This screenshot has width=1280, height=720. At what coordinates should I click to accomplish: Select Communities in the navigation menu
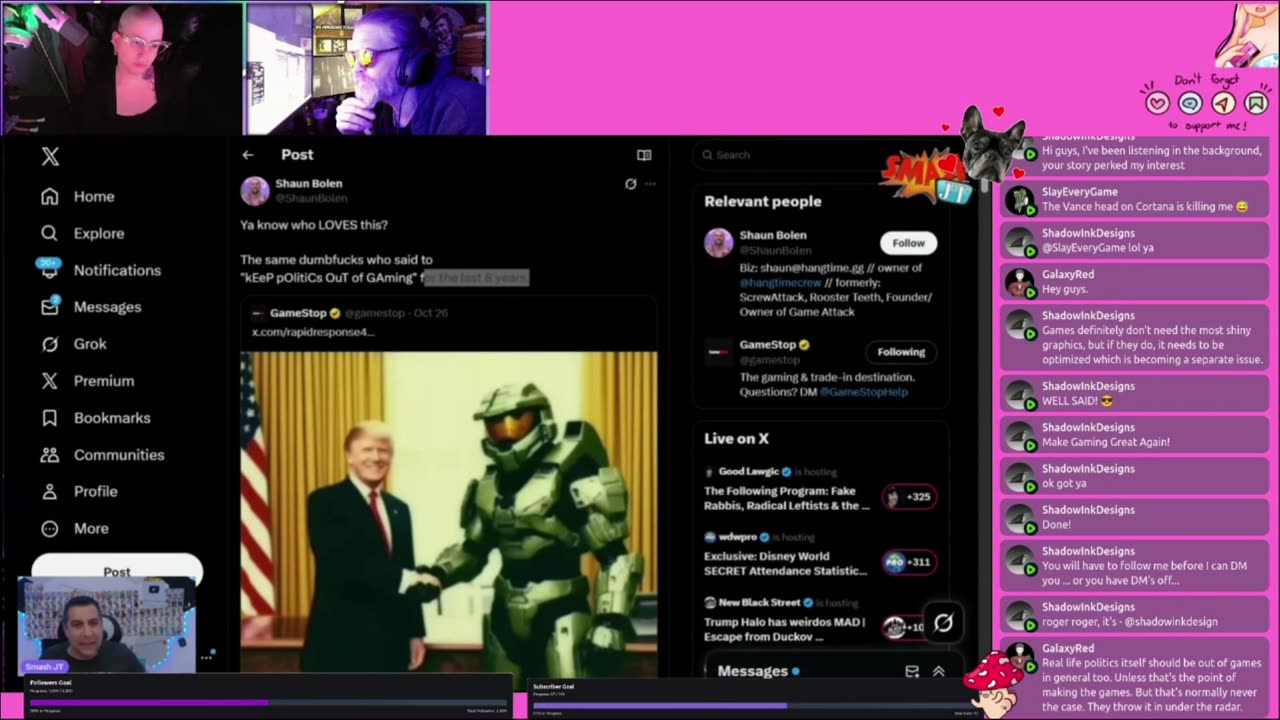pos(119,455)
